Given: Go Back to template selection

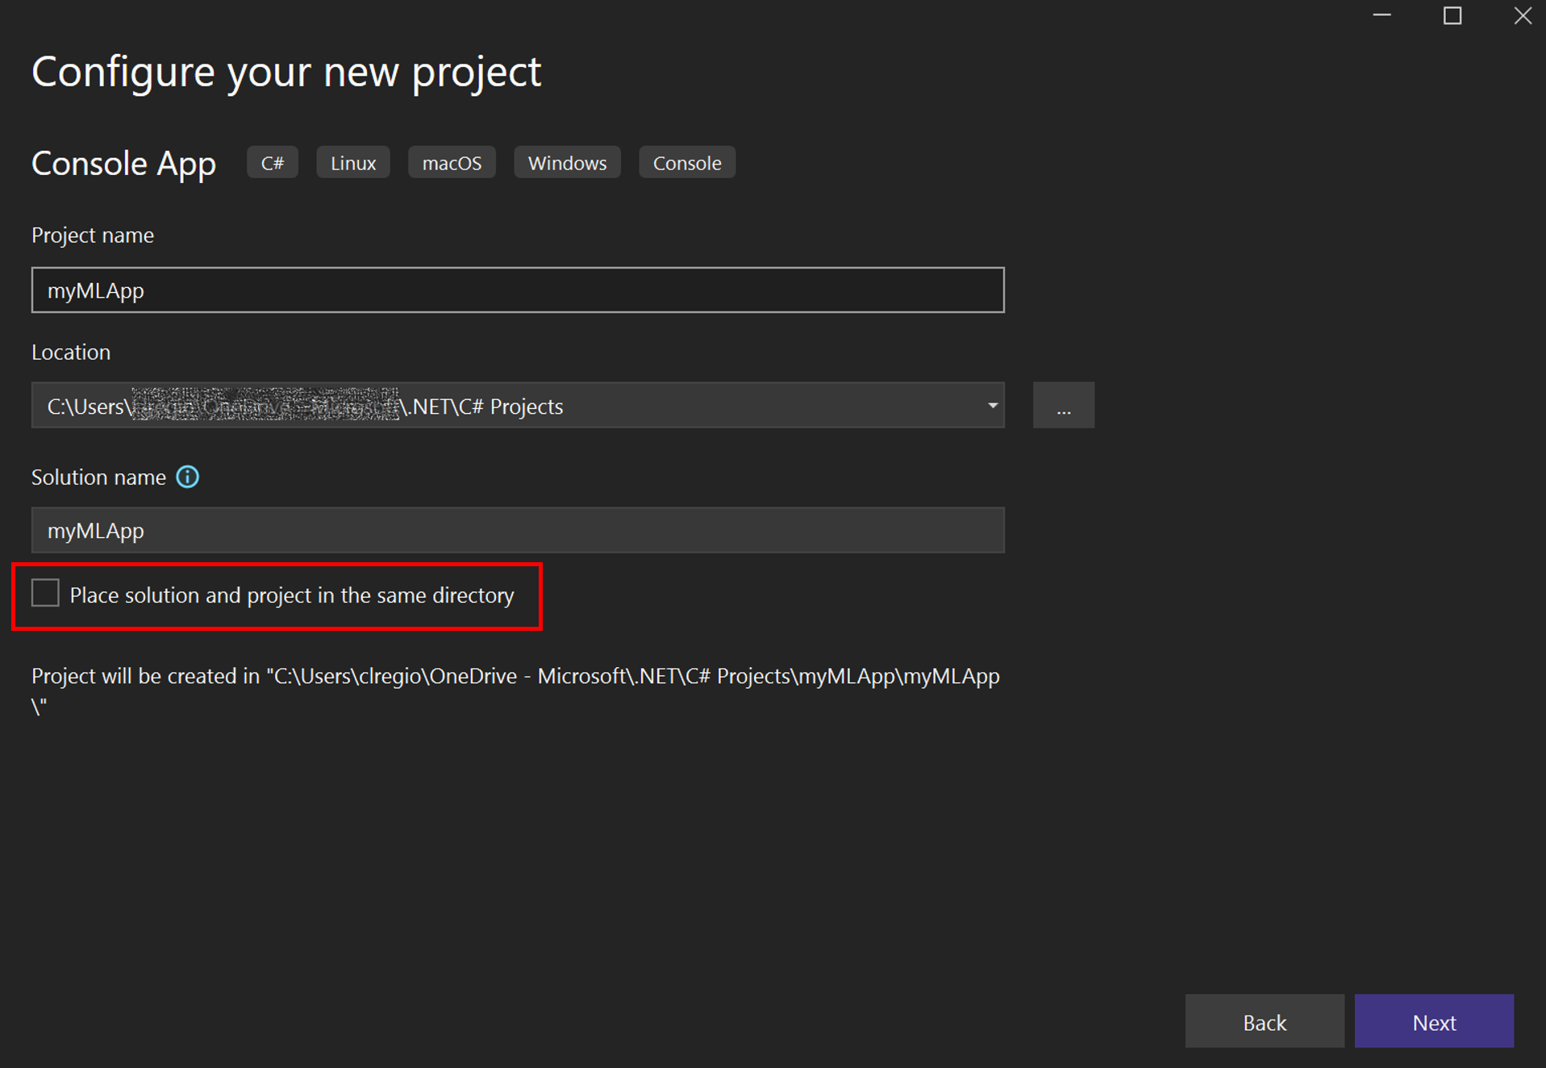Looking at the screenshot, I should point(1264,1021).
